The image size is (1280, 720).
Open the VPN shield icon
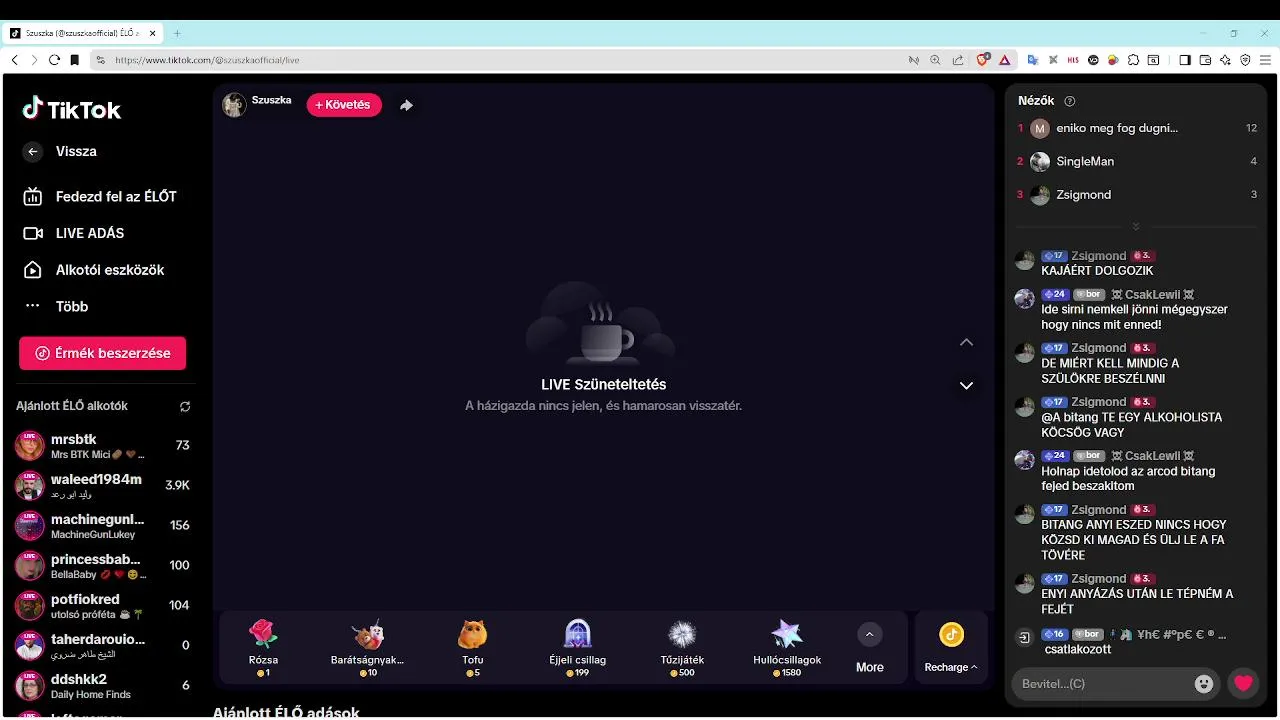1245,60
